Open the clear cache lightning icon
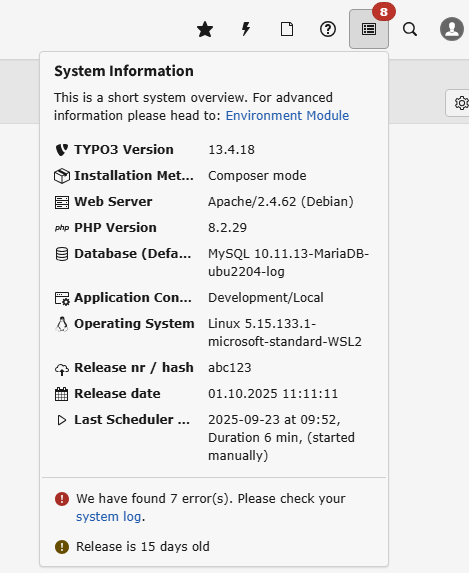Viewport: 469px width, 573px height. (x=246, y=29)
